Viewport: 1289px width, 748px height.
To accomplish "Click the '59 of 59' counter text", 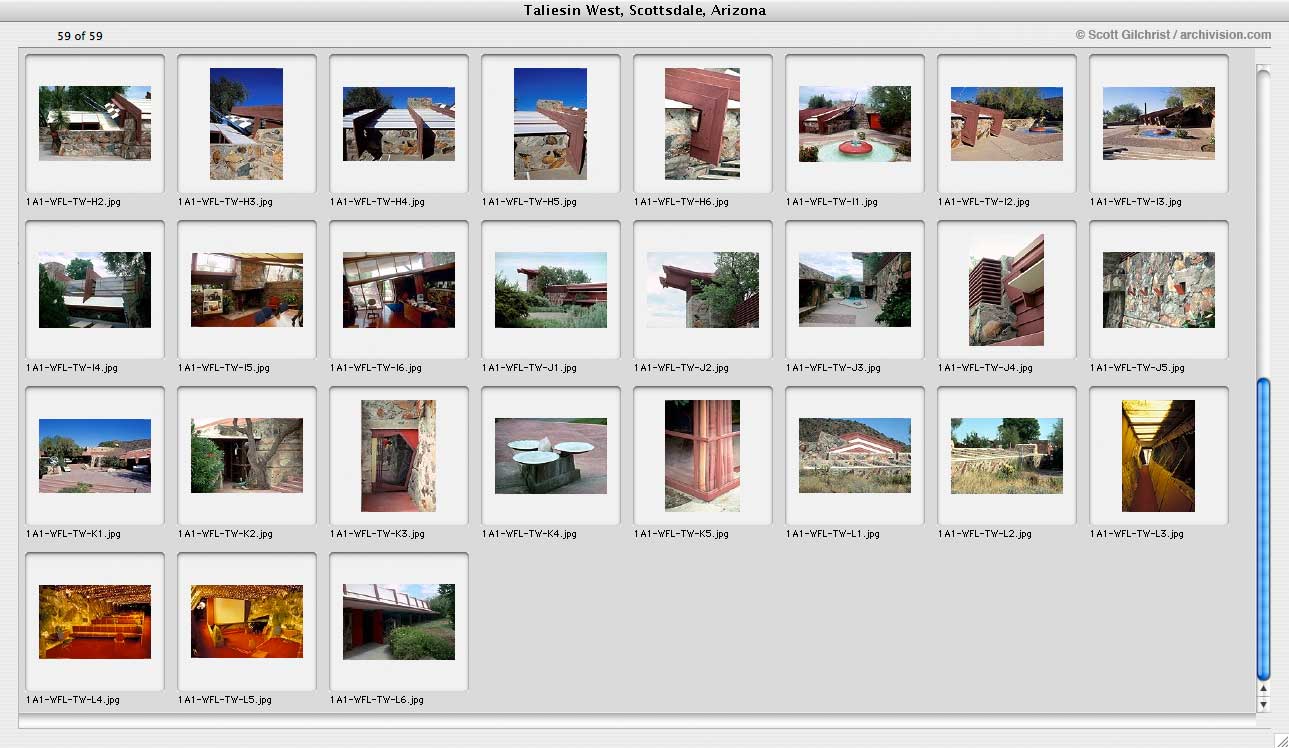I will point(80,36).
